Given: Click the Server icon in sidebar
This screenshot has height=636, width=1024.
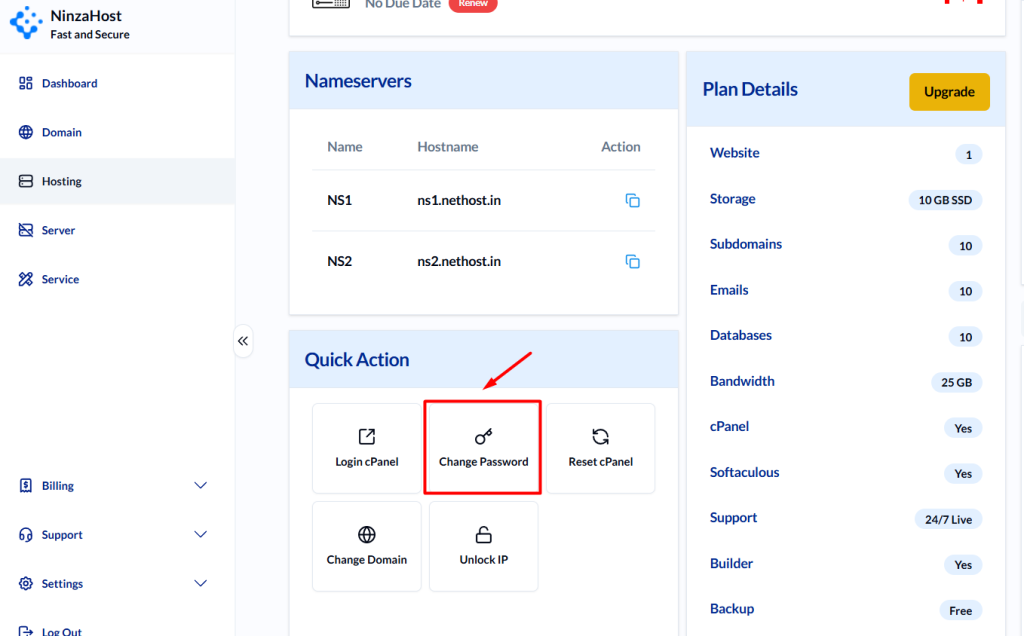Looking at the screenshot, I should (x=25, y=230).
